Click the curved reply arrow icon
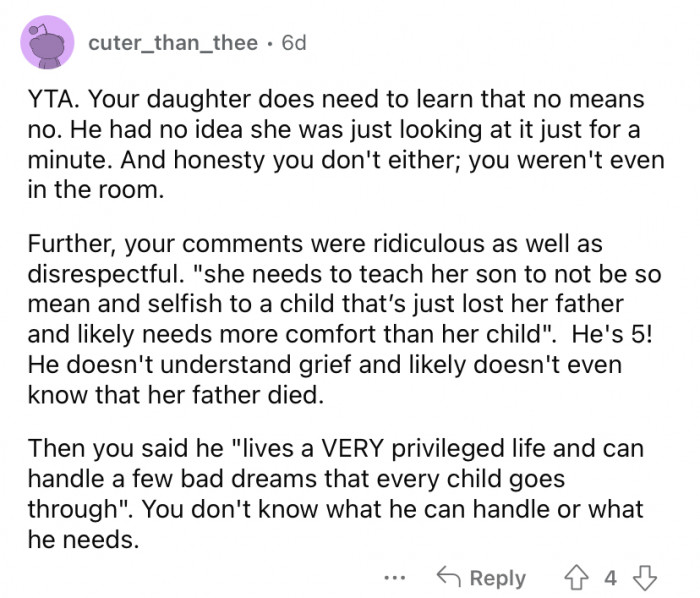 pyautogui.click(x=448, y=577)
